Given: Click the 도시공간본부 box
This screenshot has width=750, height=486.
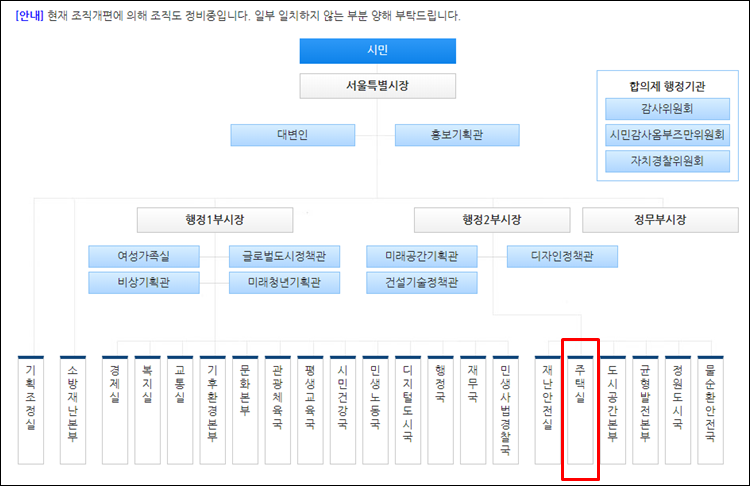Looking at the screenshot, I should pyautogui.click(x=612, y=410).
